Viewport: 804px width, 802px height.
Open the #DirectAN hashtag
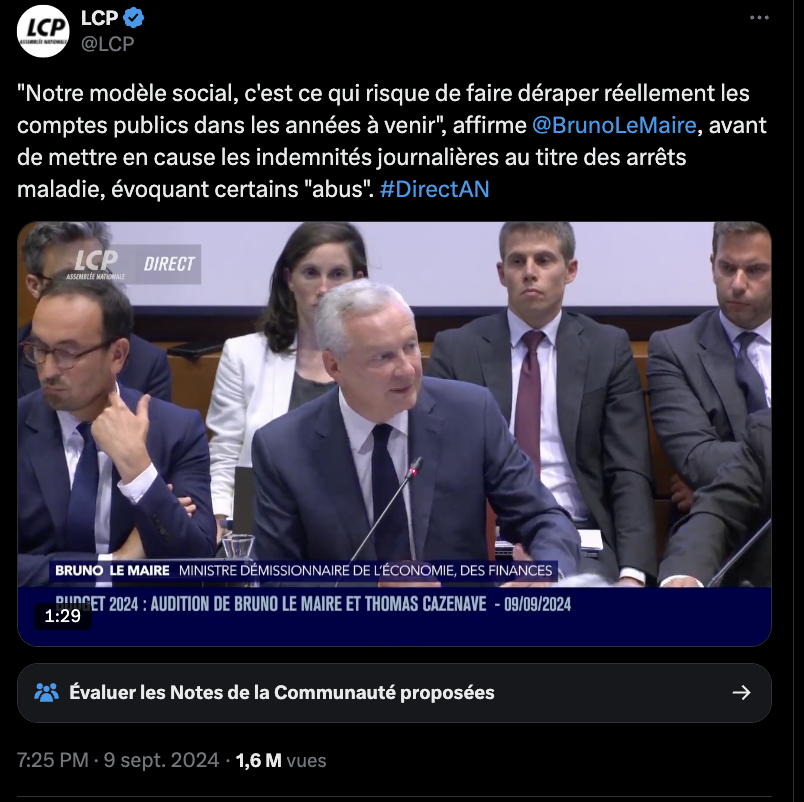pos(434,189)
